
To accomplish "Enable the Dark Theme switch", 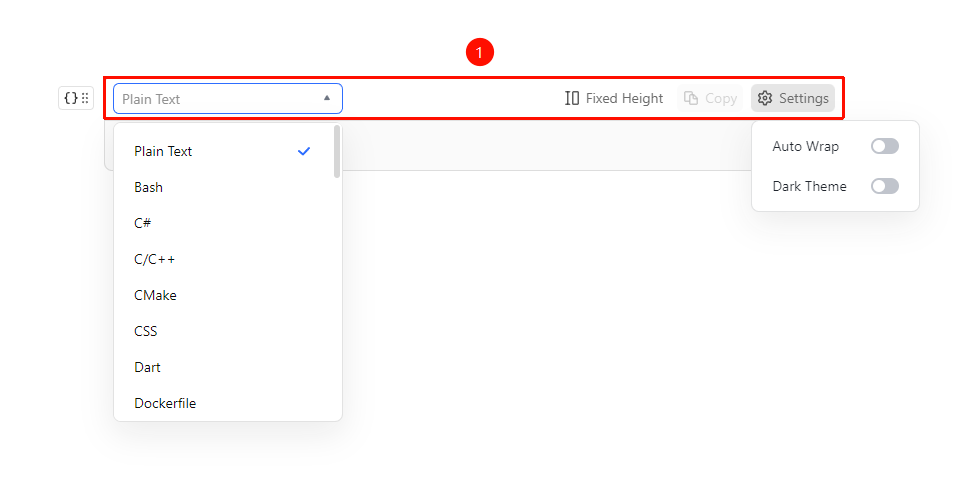I will [x=884, y=186].
